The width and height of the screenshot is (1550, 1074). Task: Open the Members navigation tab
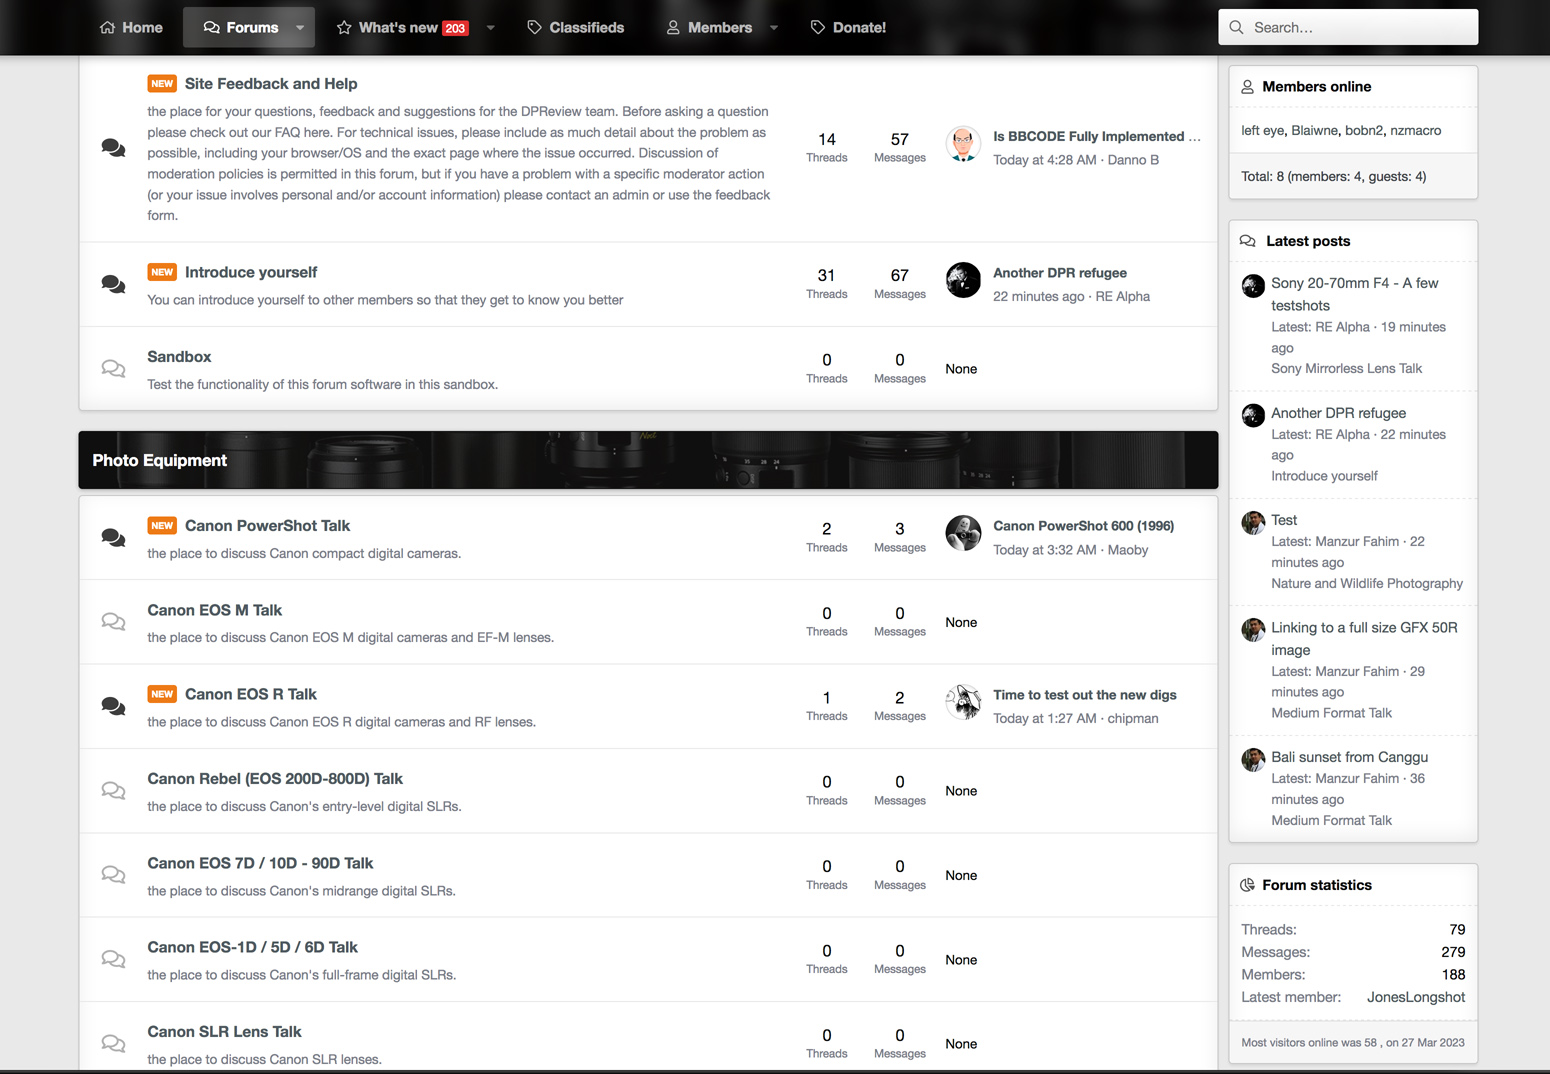coord(709,28)
